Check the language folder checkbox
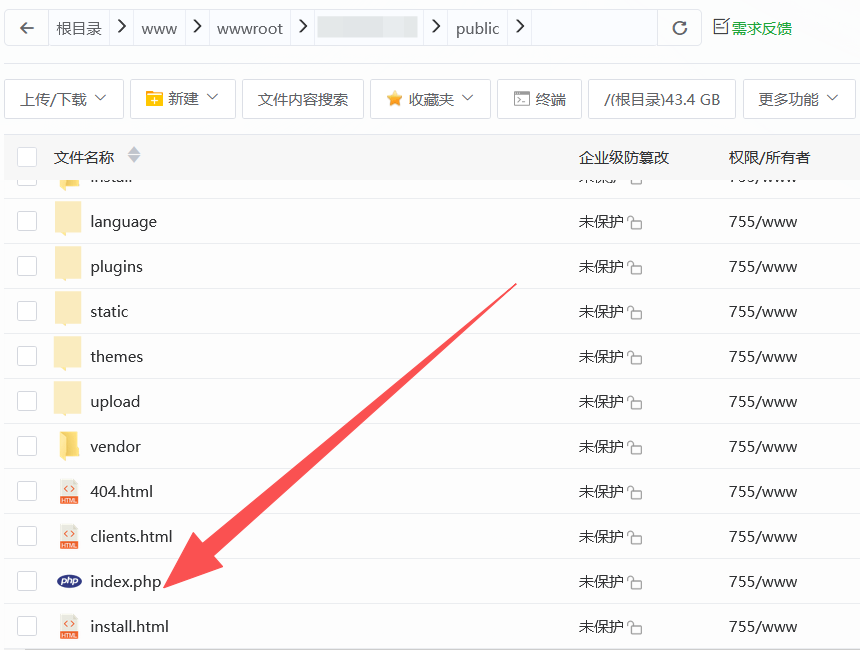This screenshot has width=860, height=650. click(27, 222)
